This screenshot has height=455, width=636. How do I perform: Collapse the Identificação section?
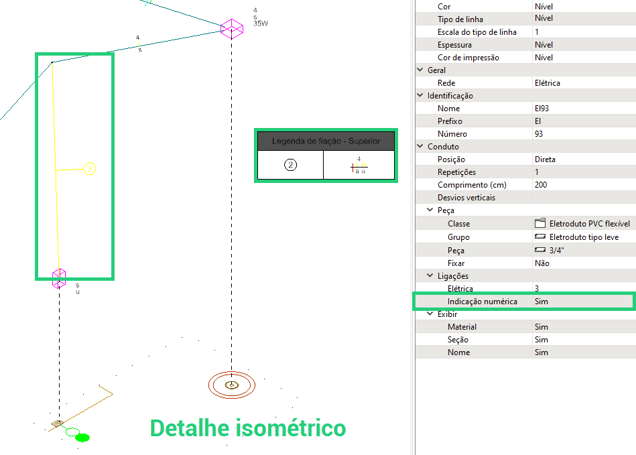coord(420,95)
